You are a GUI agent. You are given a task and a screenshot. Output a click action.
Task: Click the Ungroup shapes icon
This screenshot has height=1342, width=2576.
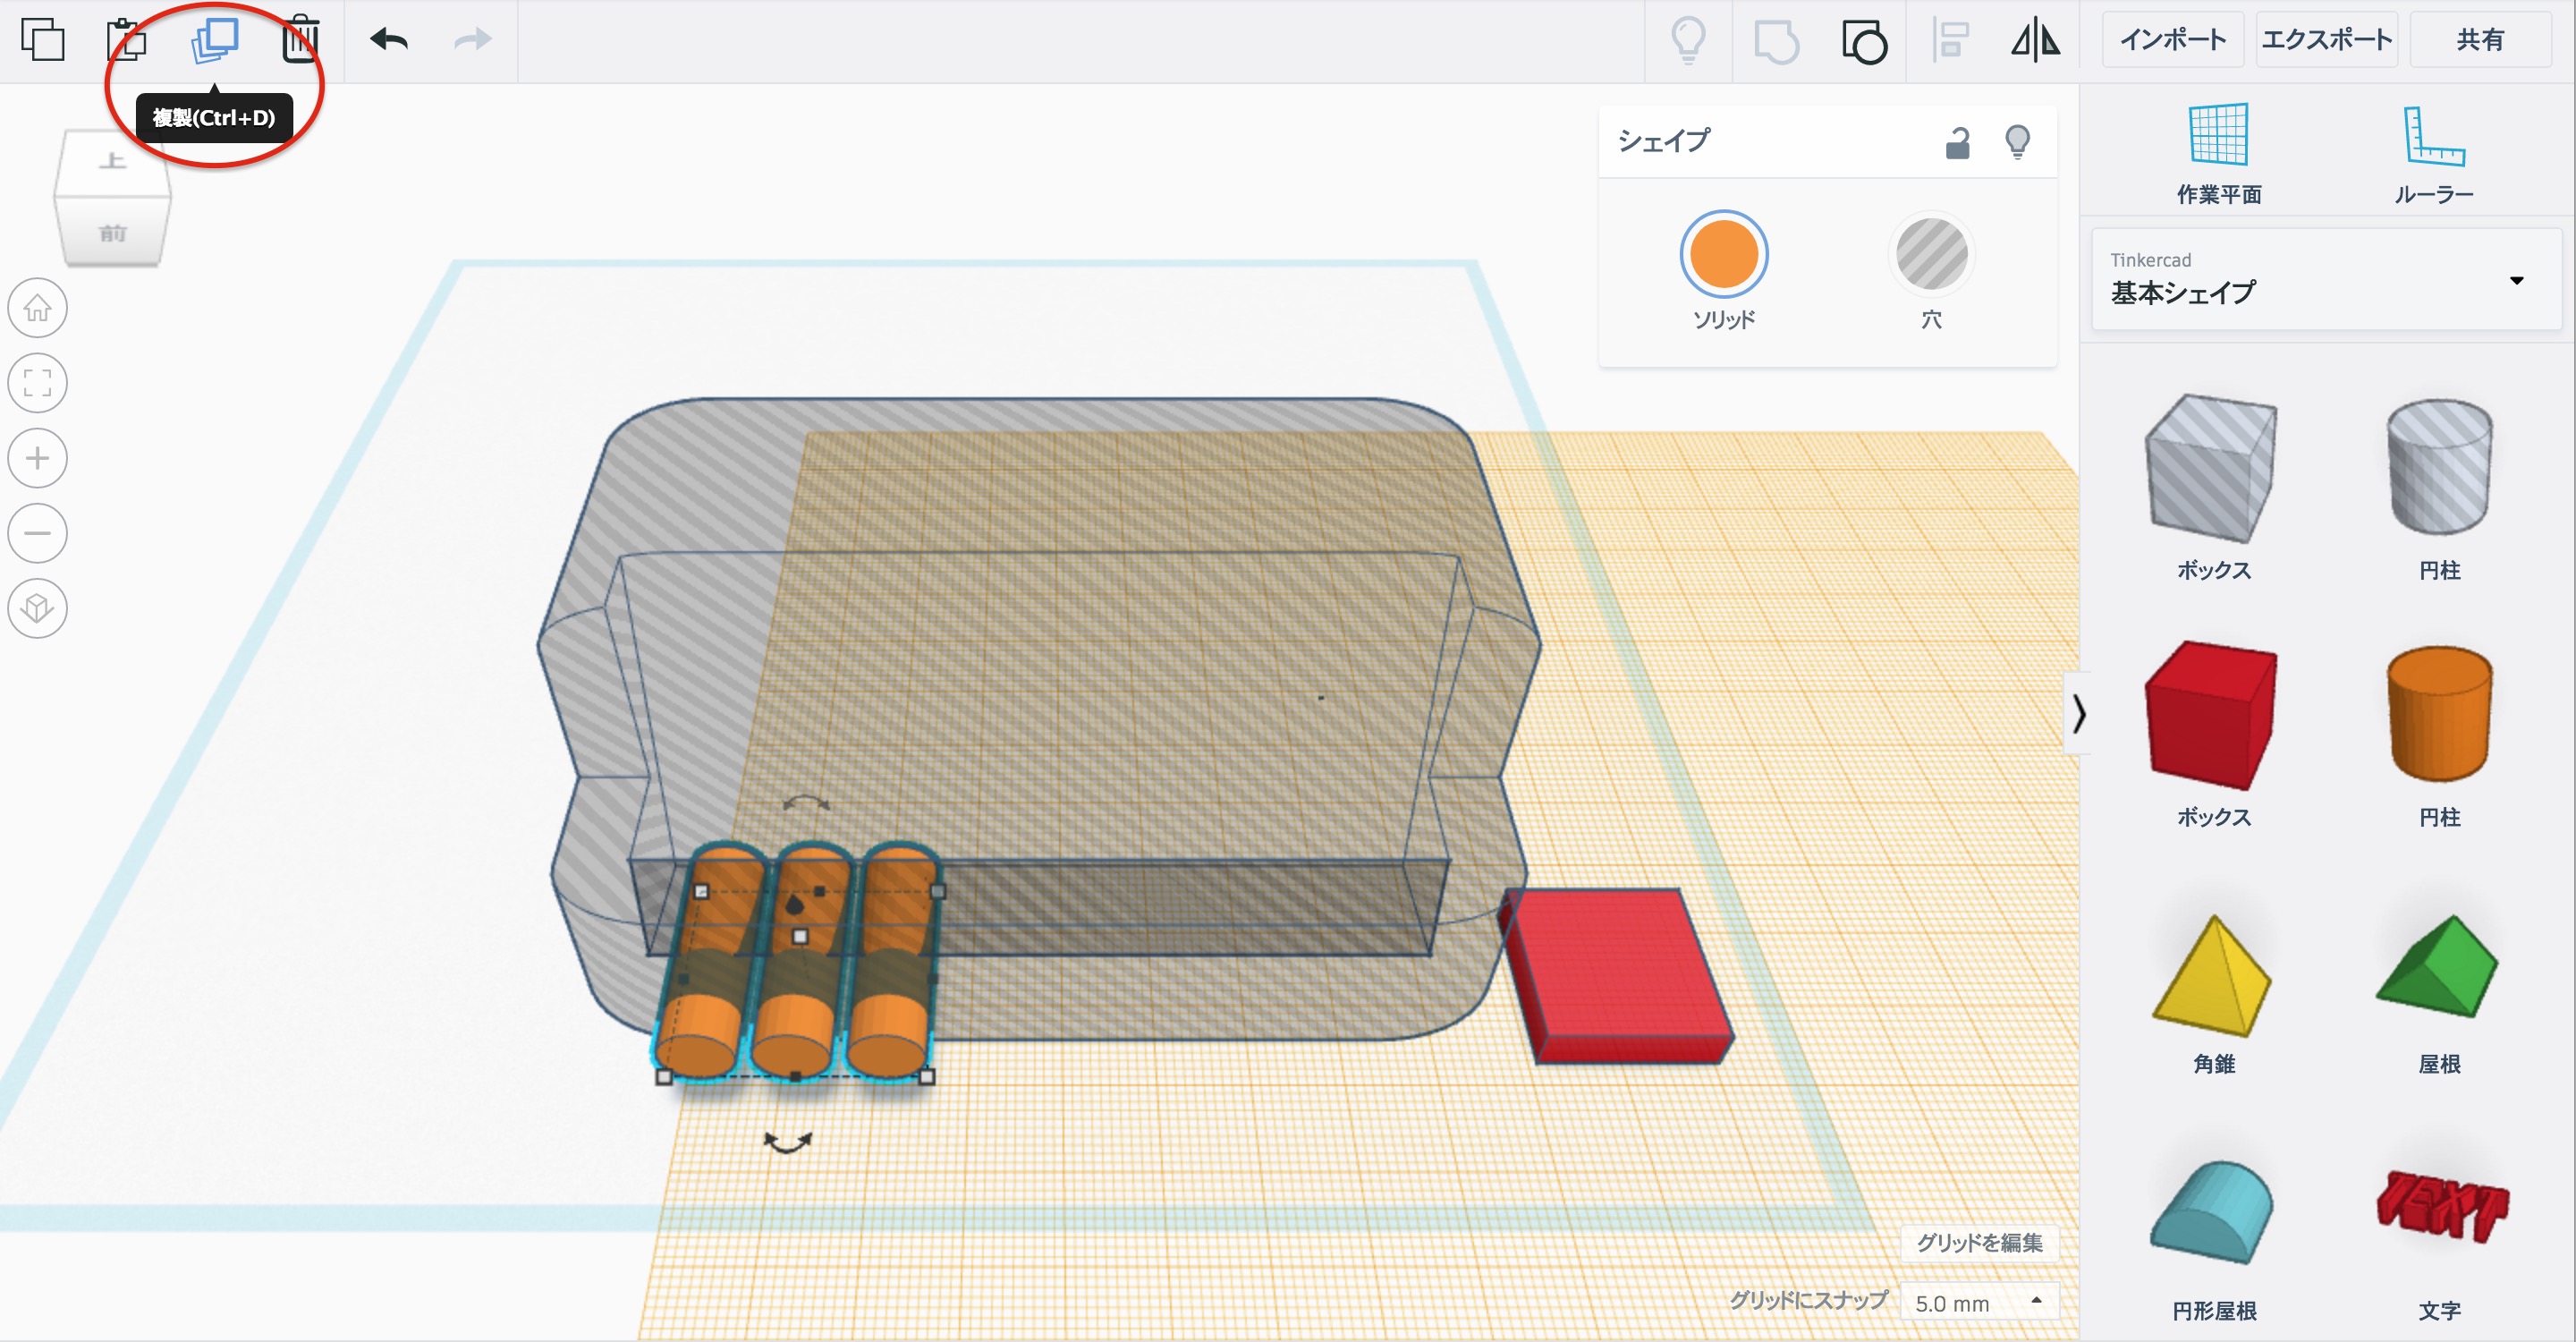[1864, 42]
